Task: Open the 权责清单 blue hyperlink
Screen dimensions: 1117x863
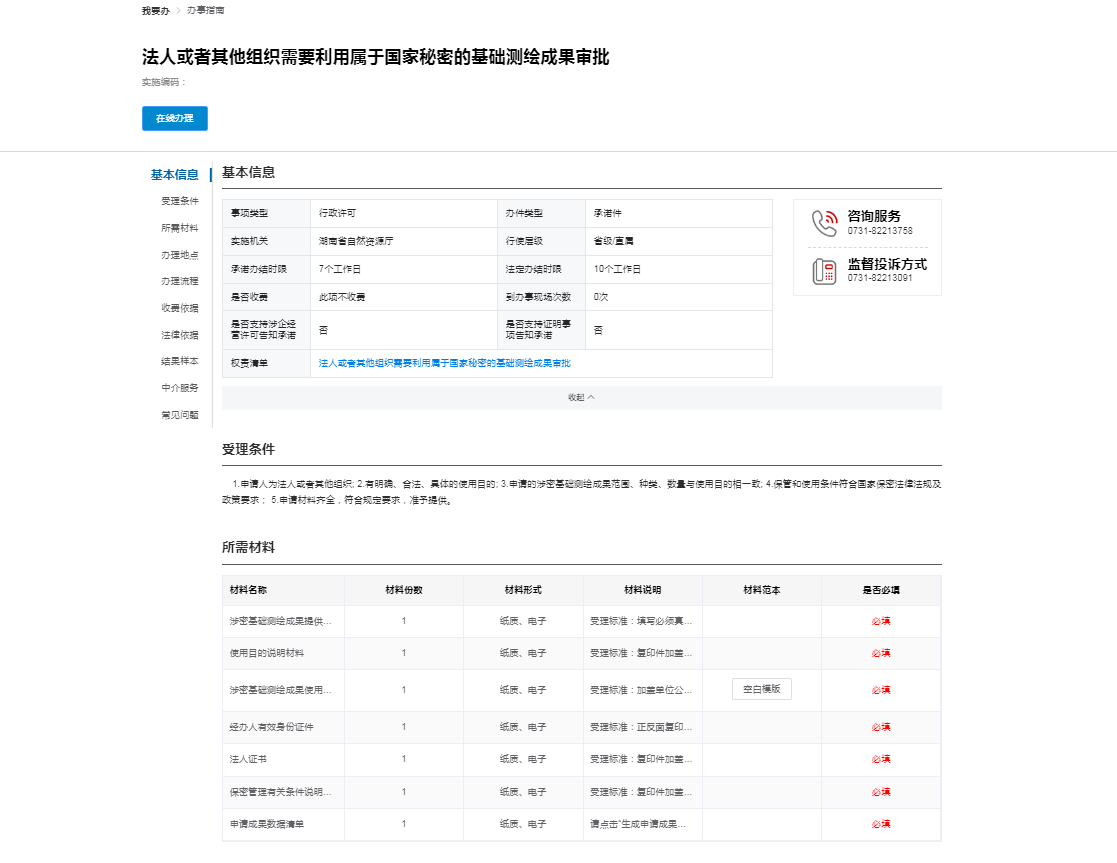Action: point(444,363)
